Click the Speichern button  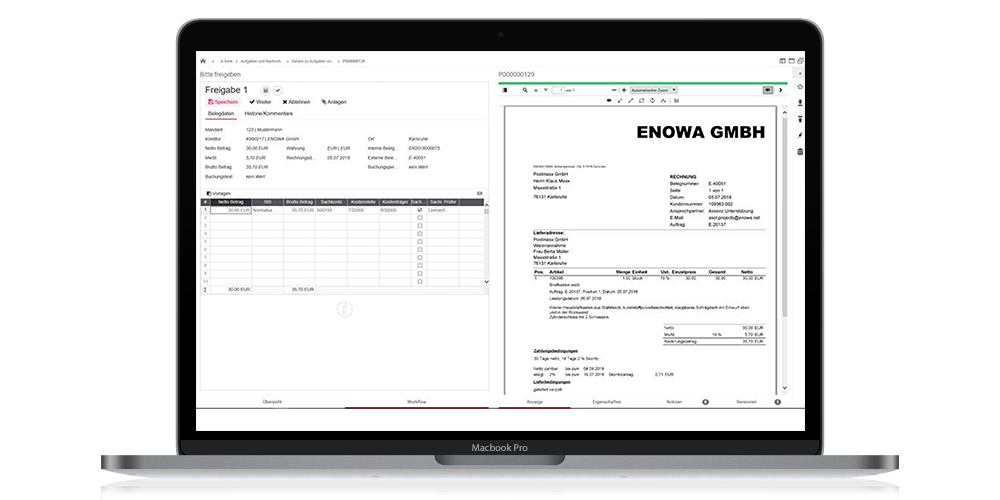click(x=223, y=102)
